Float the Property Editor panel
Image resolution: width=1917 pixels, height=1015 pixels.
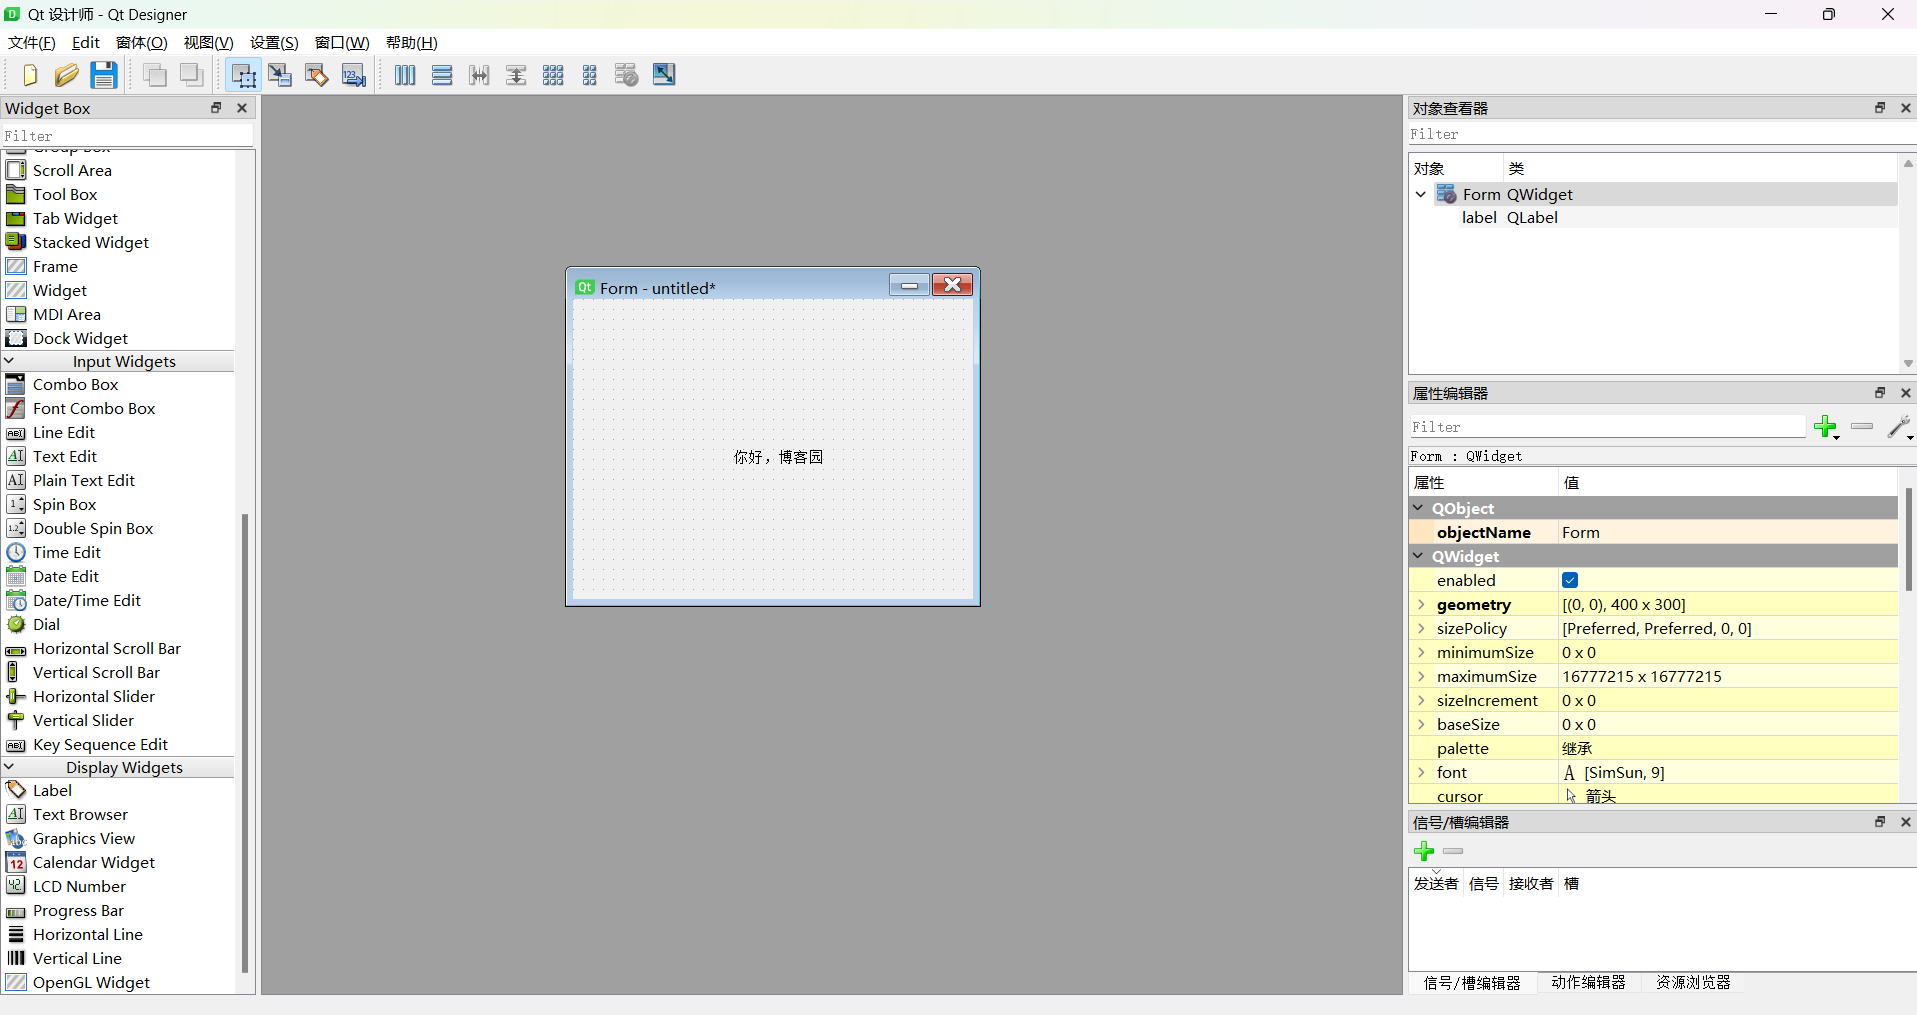click(1880, 393)
